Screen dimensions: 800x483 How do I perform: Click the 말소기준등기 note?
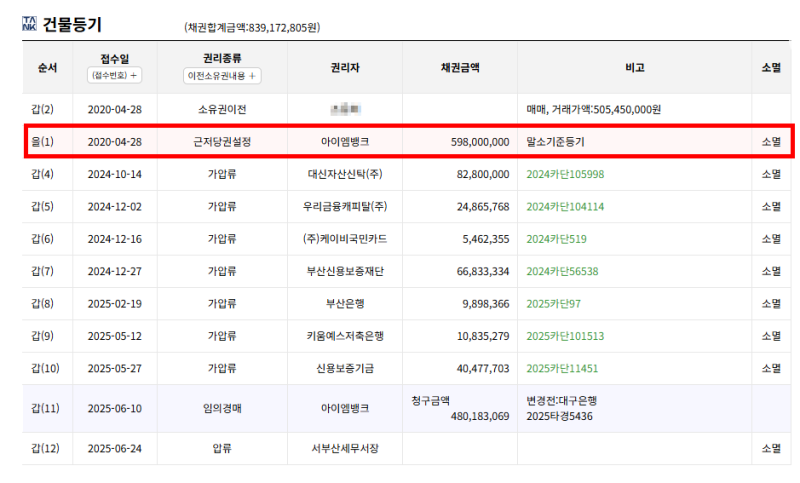[x=555, y=142]
